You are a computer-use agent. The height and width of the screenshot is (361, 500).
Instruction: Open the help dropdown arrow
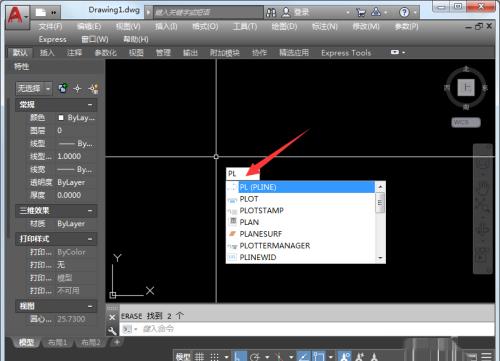(x=415, y=13)
